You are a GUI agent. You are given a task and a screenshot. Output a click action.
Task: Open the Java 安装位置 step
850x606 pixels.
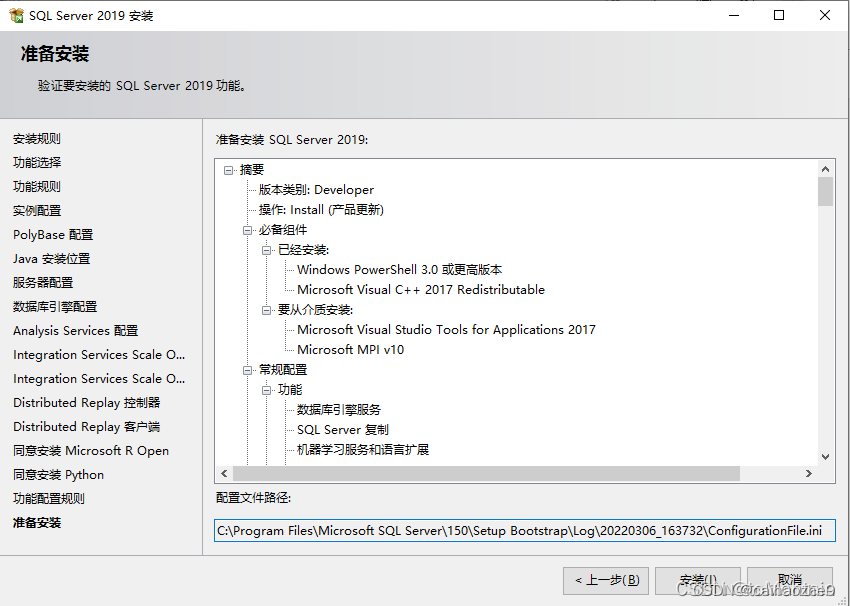(x=54, y=258)
